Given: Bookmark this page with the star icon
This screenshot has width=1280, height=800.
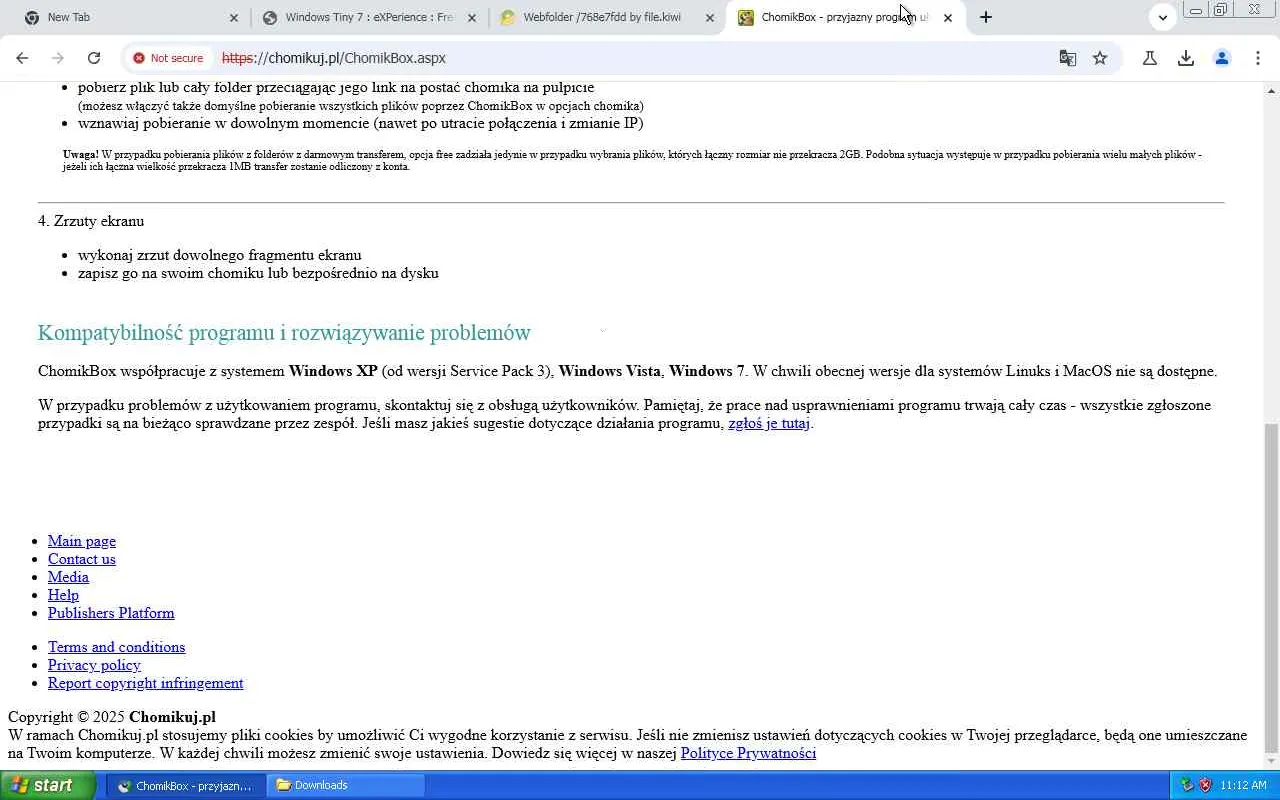Looking at the screenshot, I should pyautogui.click(x=1100, y=58).
